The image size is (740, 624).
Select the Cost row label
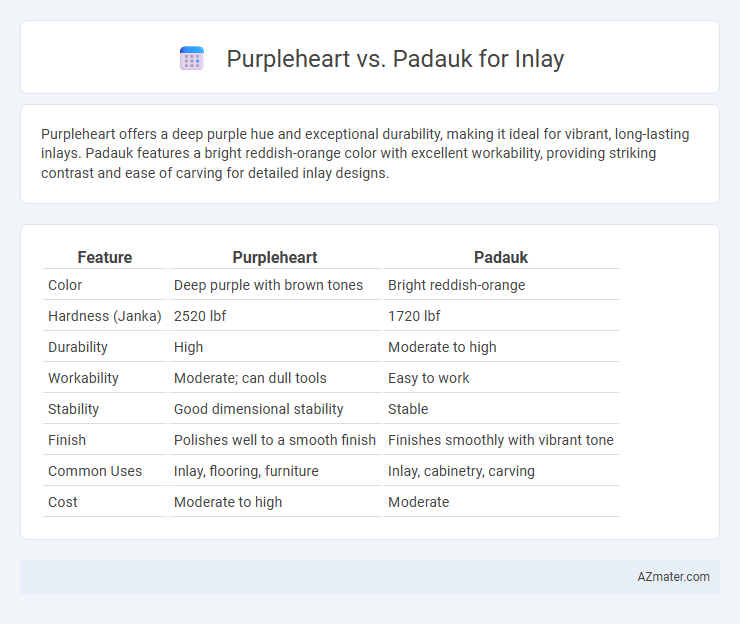(63, 502)
